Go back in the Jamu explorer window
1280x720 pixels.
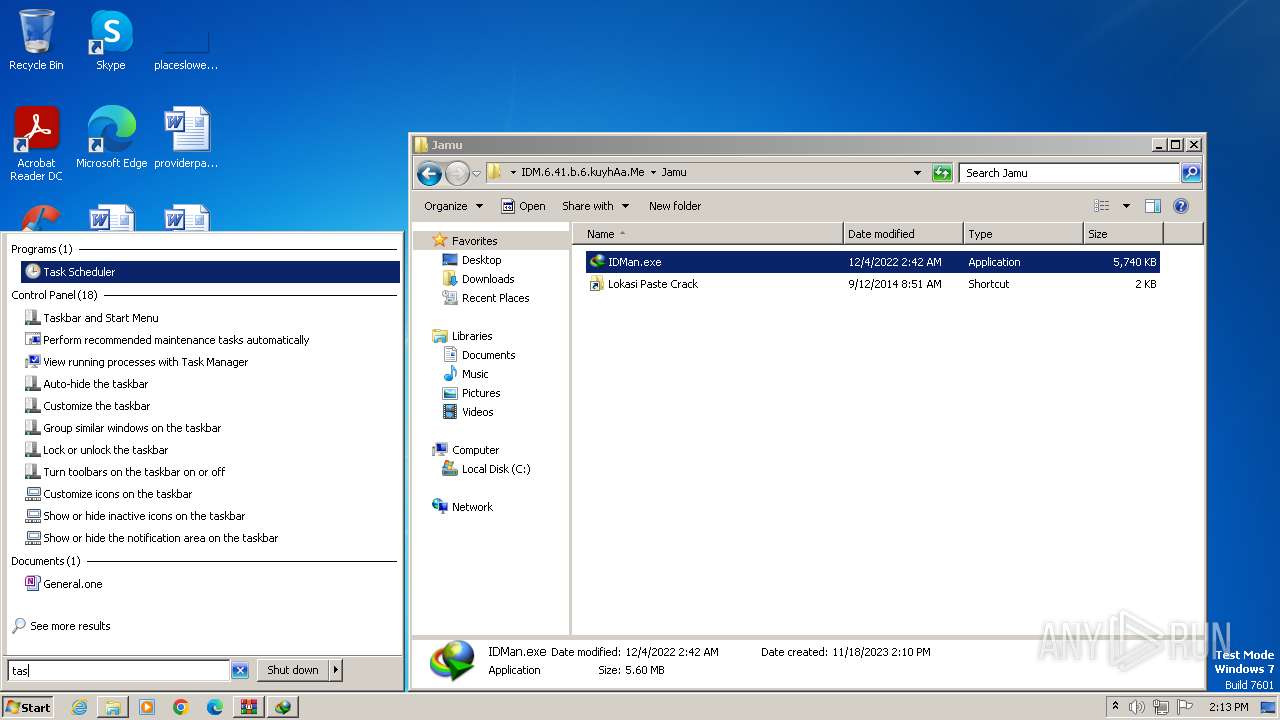point(429,173)
